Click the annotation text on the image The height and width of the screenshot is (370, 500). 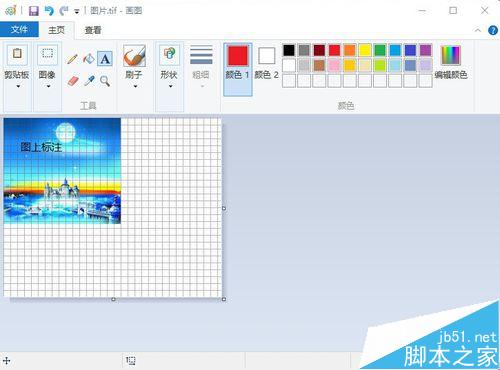[x=41, y=147]
